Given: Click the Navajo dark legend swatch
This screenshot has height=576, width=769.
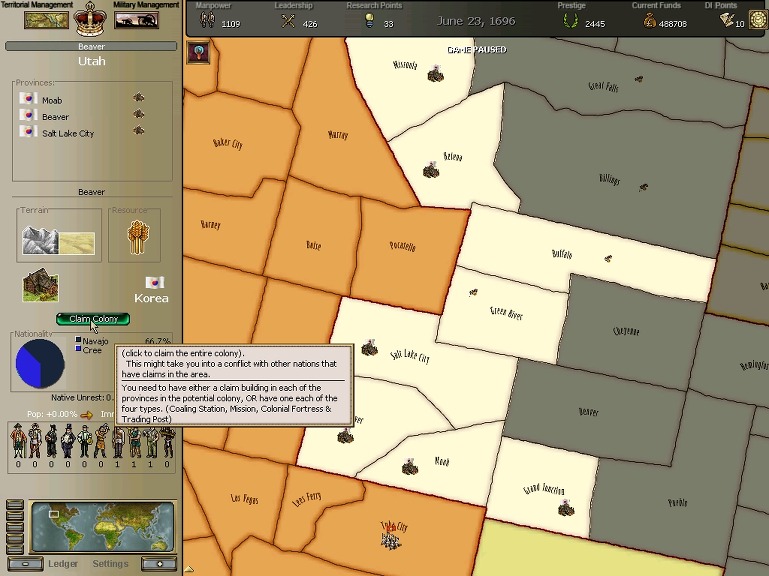Looking at the screenshot, I should tap(78, 340).
